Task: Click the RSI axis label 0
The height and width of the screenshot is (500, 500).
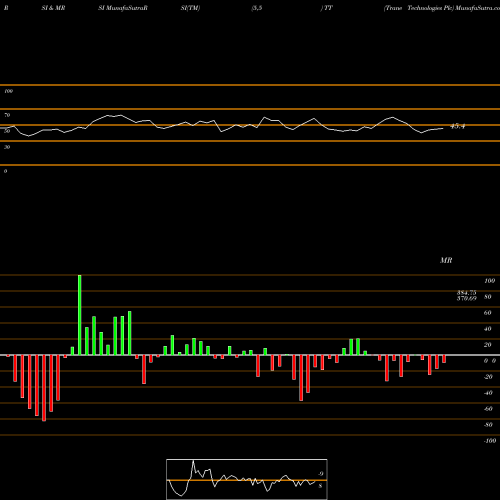Action: click(6, 171)
